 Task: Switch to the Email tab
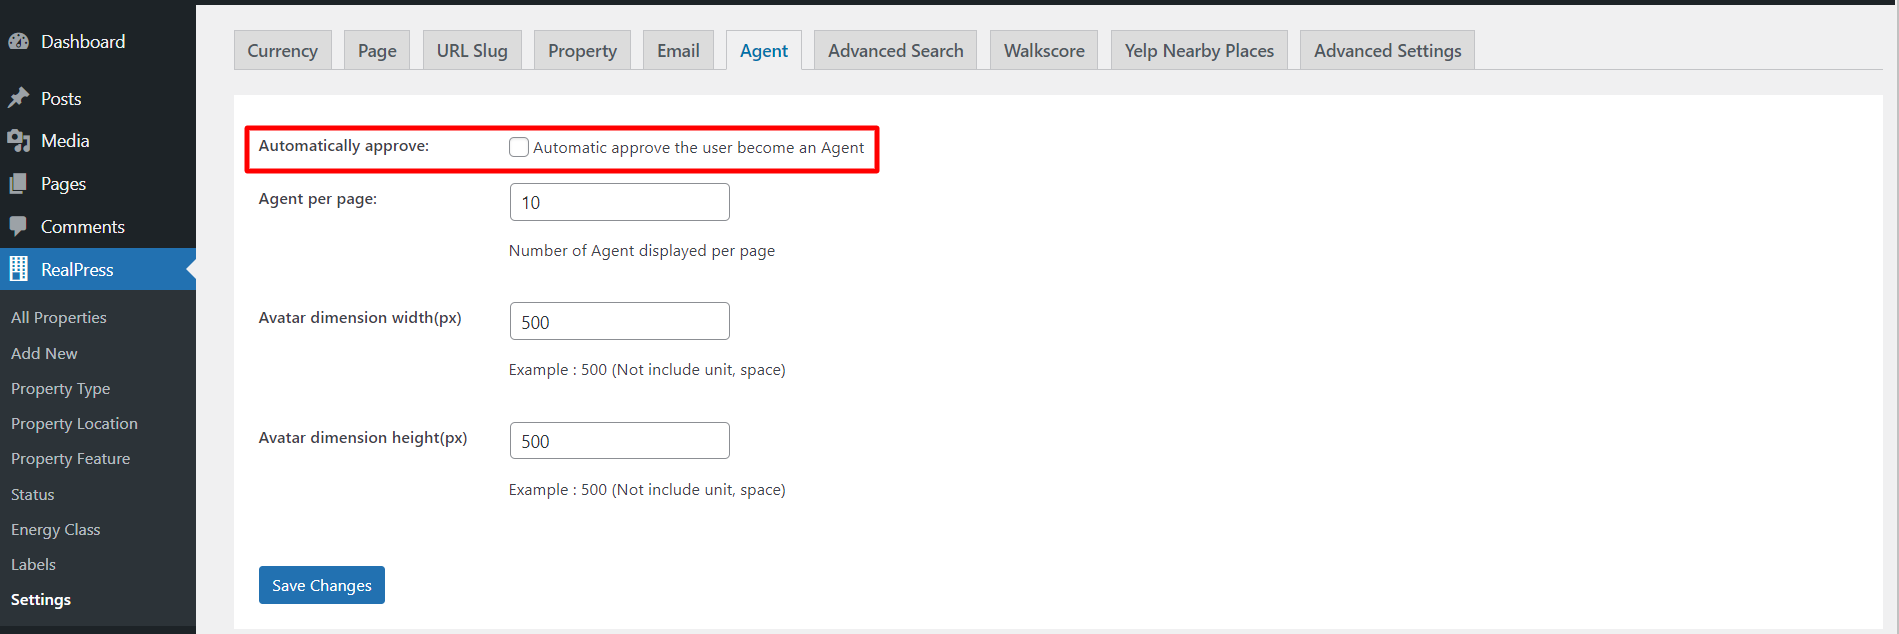click(x=678, y=50)
